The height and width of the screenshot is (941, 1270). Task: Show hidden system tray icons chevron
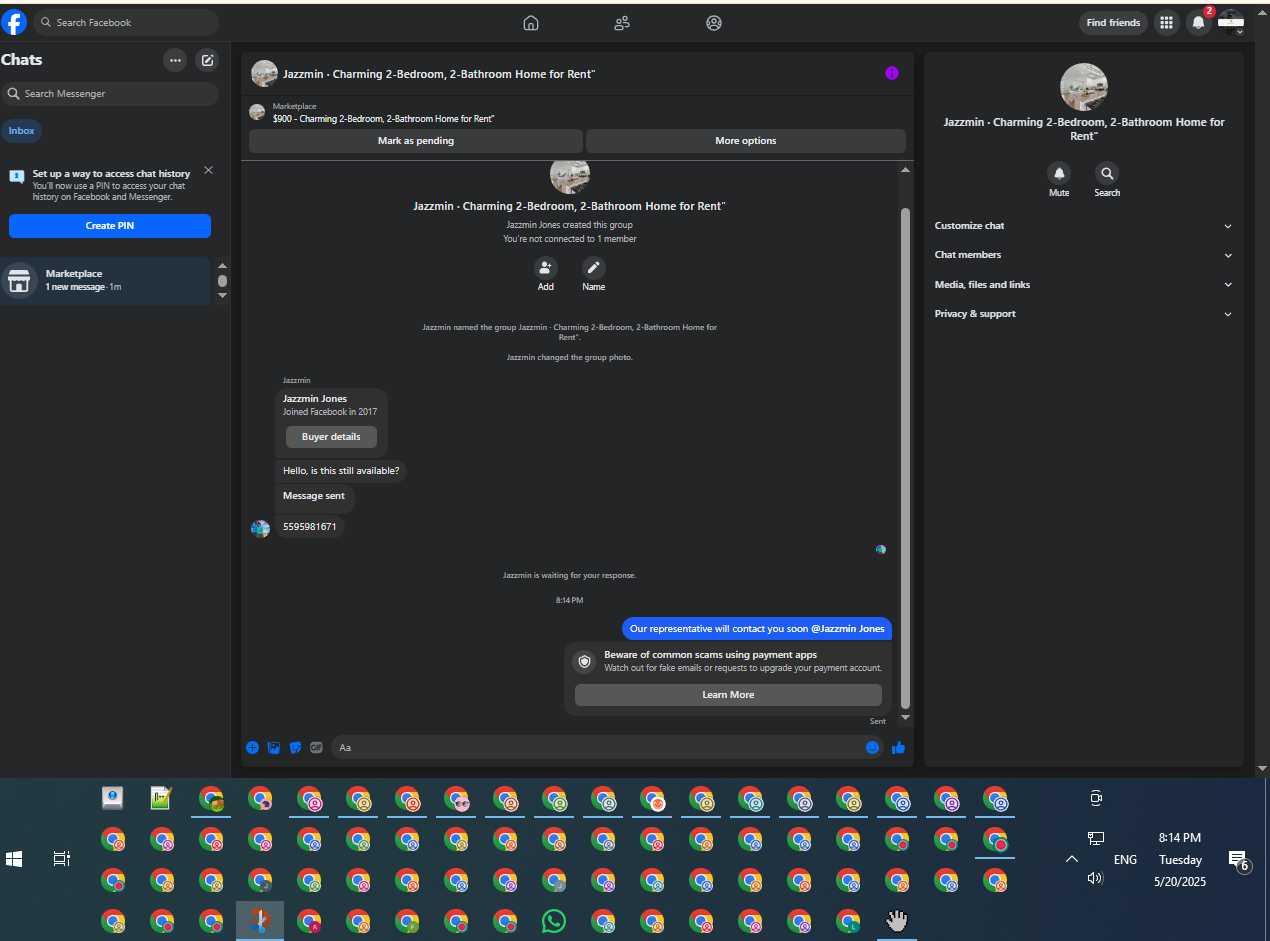pos(1072,859)
